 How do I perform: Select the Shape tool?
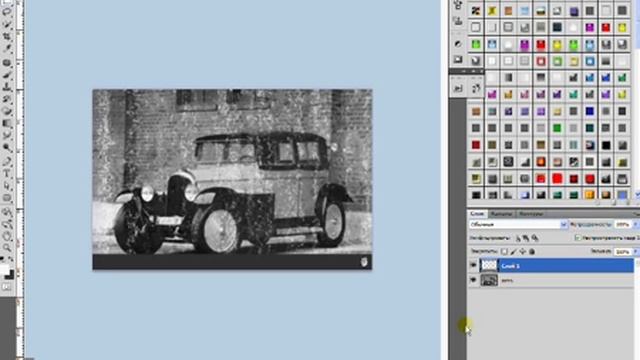[x=7, y=198]
